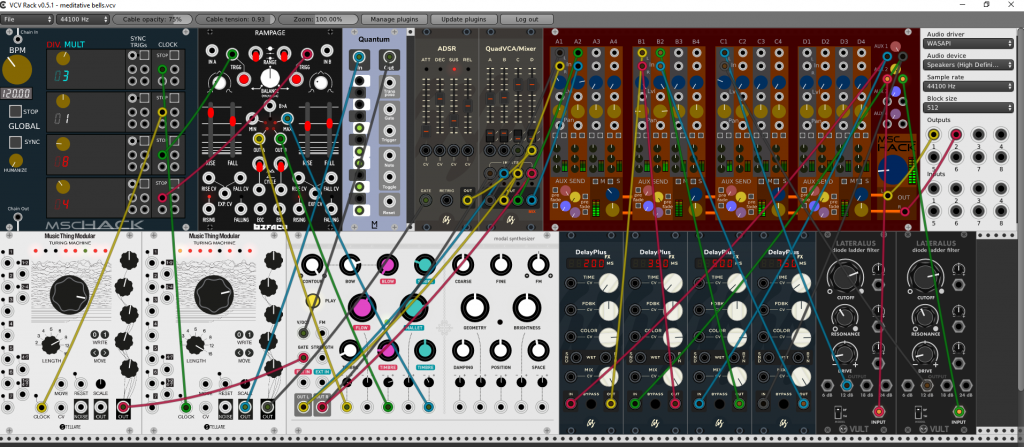This screenshot has width=1024, height=447.
Task: Click audio interface Input 1 jack
Action: pos(934,188)
